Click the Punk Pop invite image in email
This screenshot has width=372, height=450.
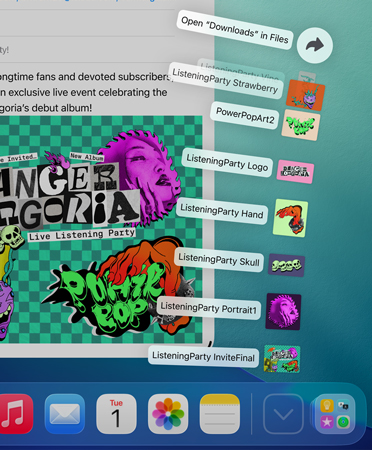pos(101,229)
